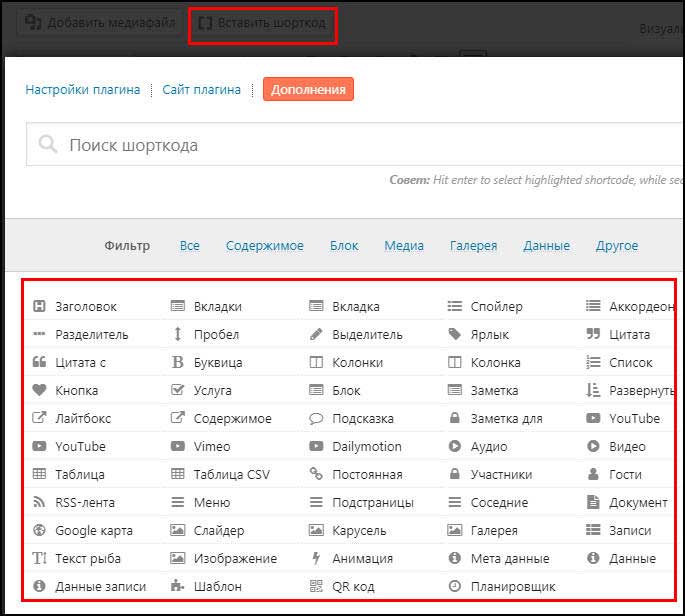Click the Заметка для lock icon
The height and width of the screenshot is (616, 685).
point(454,418)
